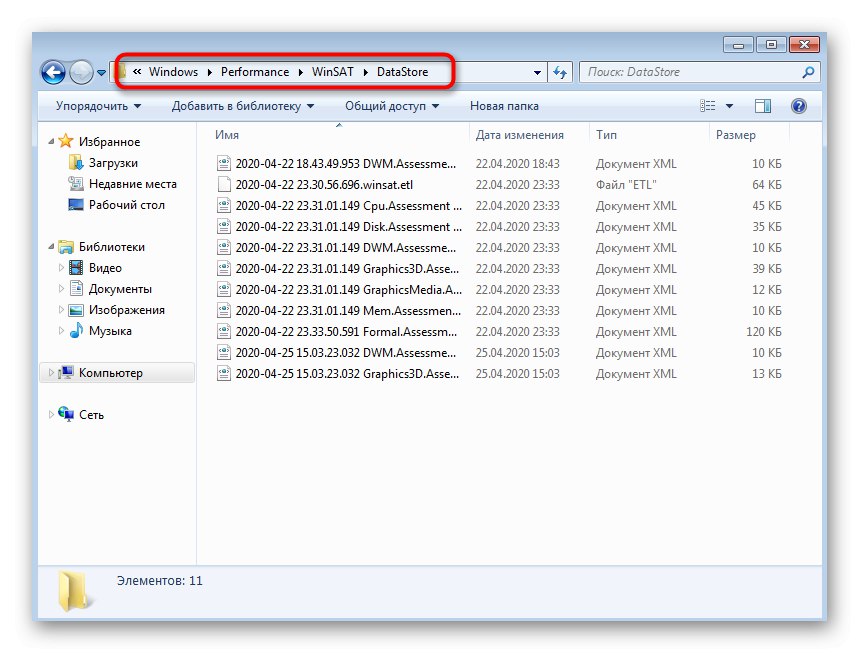Image resolution: width=859 pixels, height=653 pixels.
Task: Select Избранное star icon
Action: click(x=66, y=141)
